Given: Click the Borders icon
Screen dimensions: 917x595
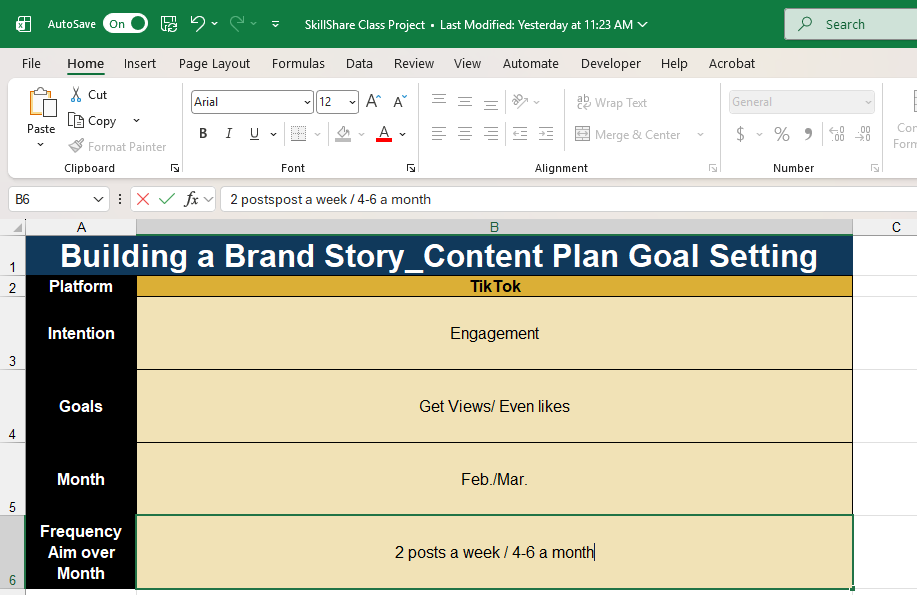Looking at the screenshot, I should click(x=299, y=134).
